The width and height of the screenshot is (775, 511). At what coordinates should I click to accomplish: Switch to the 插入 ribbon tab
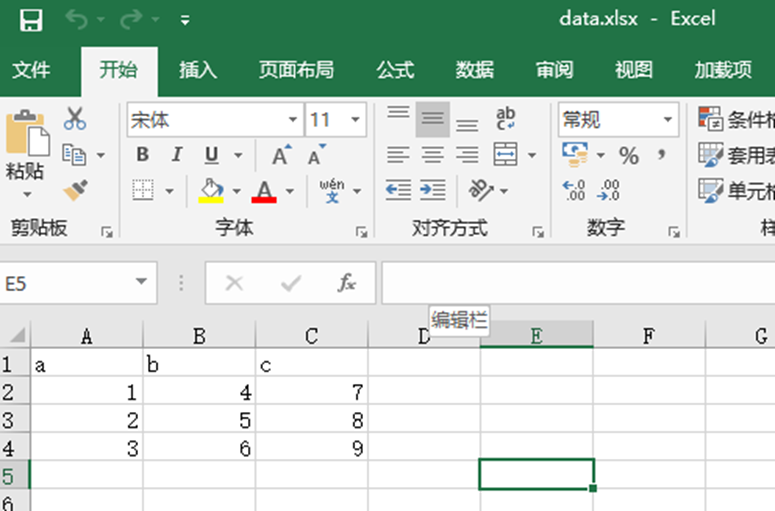pos(198,70)
